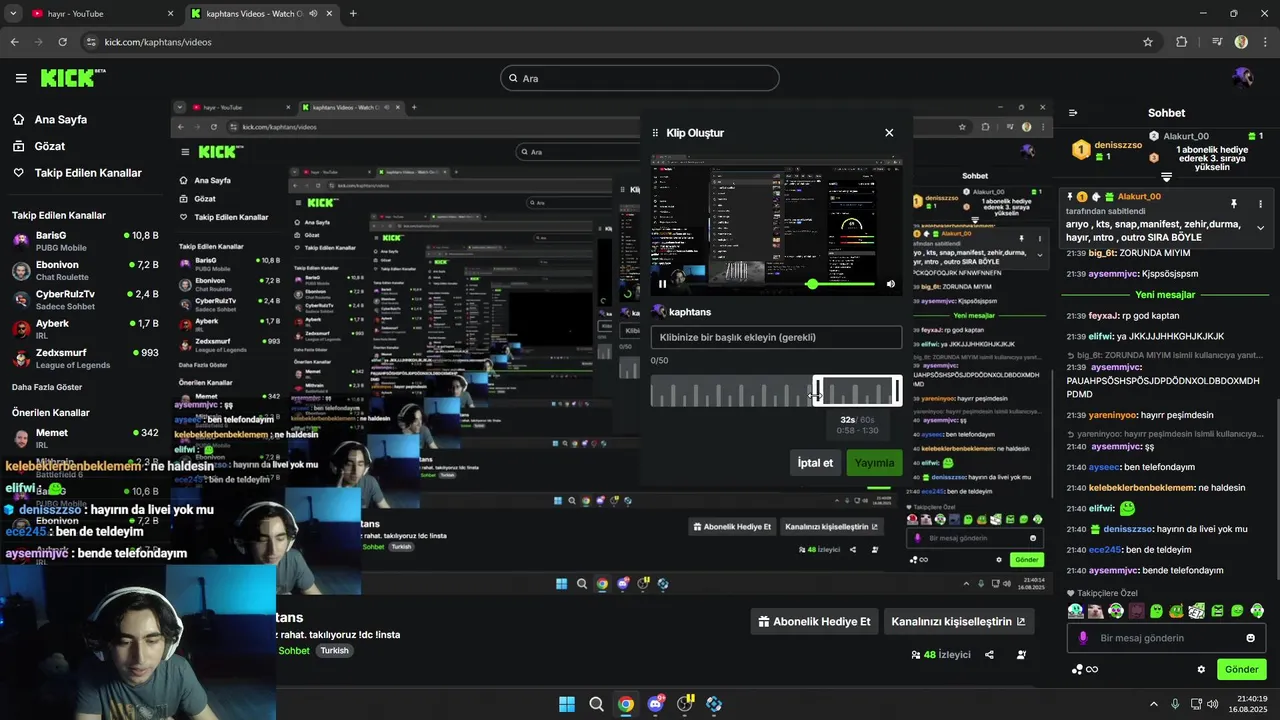
Task: Open Chrome media controls icon
Action: (1217, 42)
